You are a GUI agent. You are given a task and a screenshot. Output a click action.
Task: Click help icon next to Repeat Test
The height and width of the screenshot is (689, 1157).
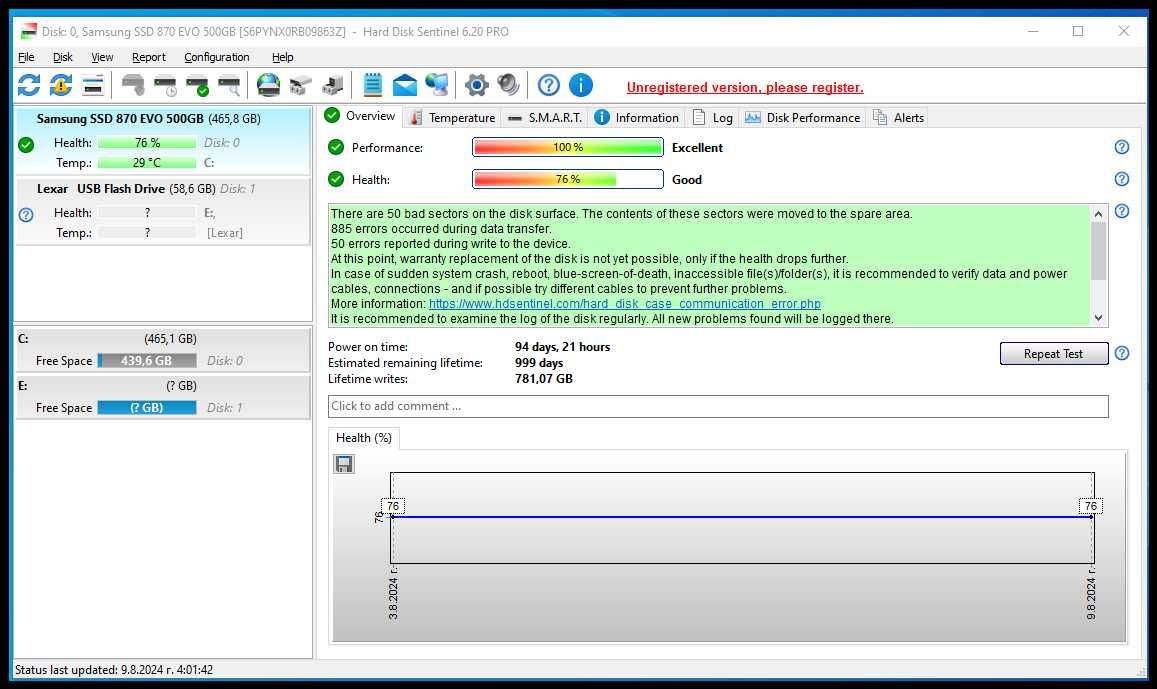point(1122,353)
